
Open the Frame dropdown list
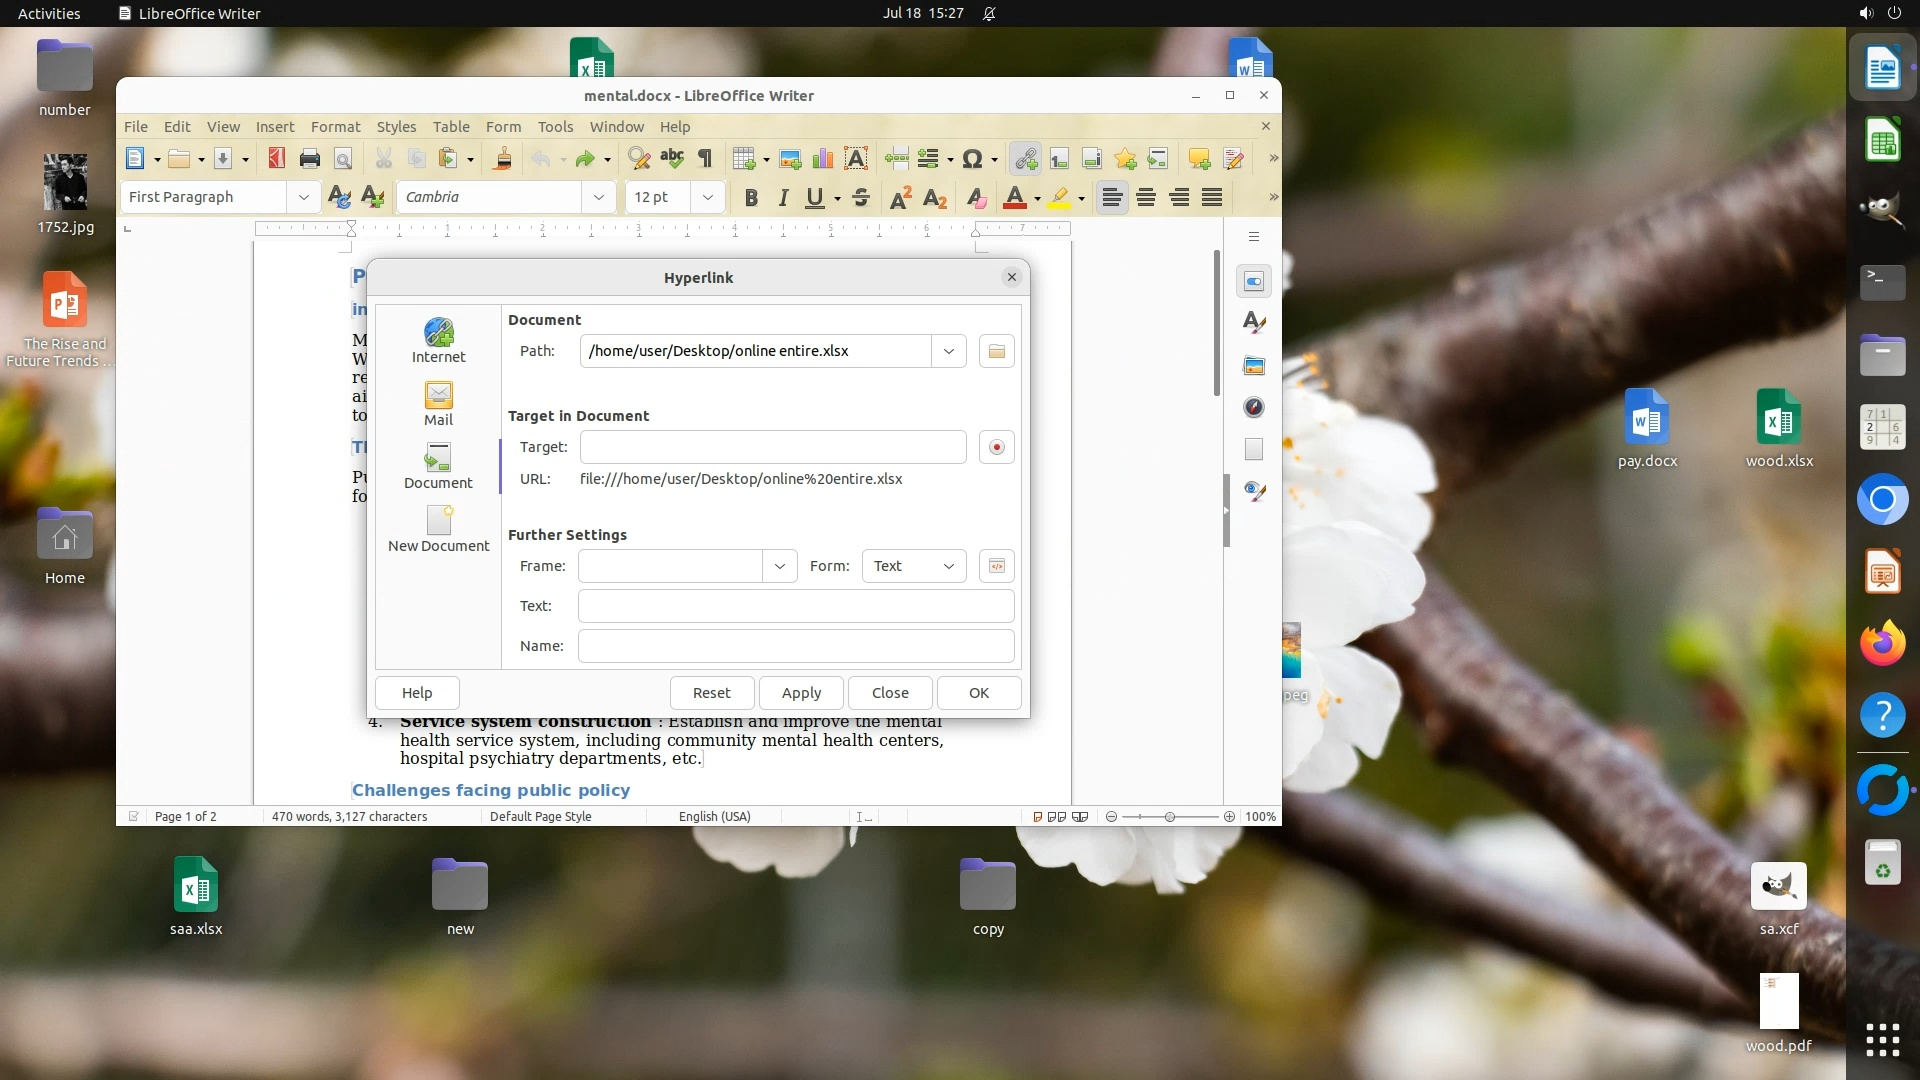pos(779,566)
